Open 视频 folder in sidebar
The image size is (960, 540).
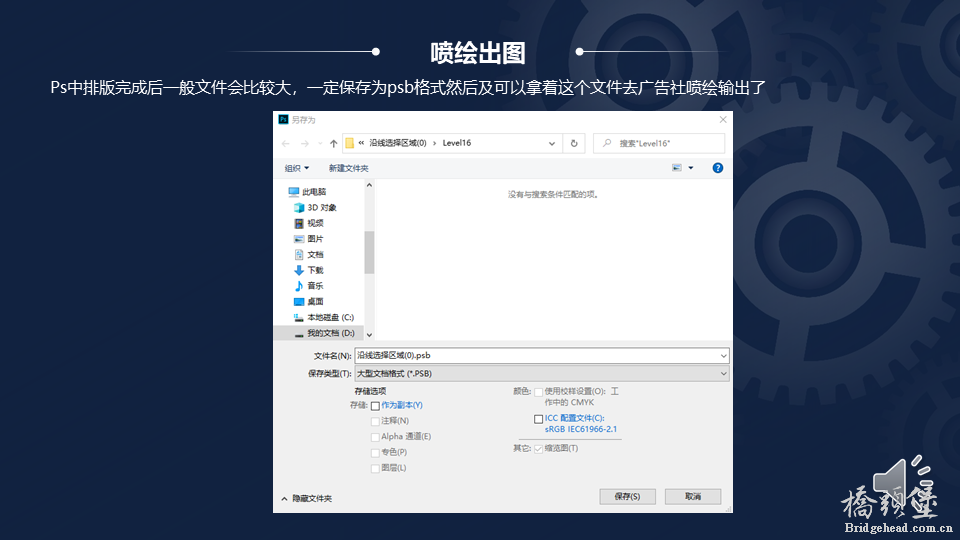(309, 223)
